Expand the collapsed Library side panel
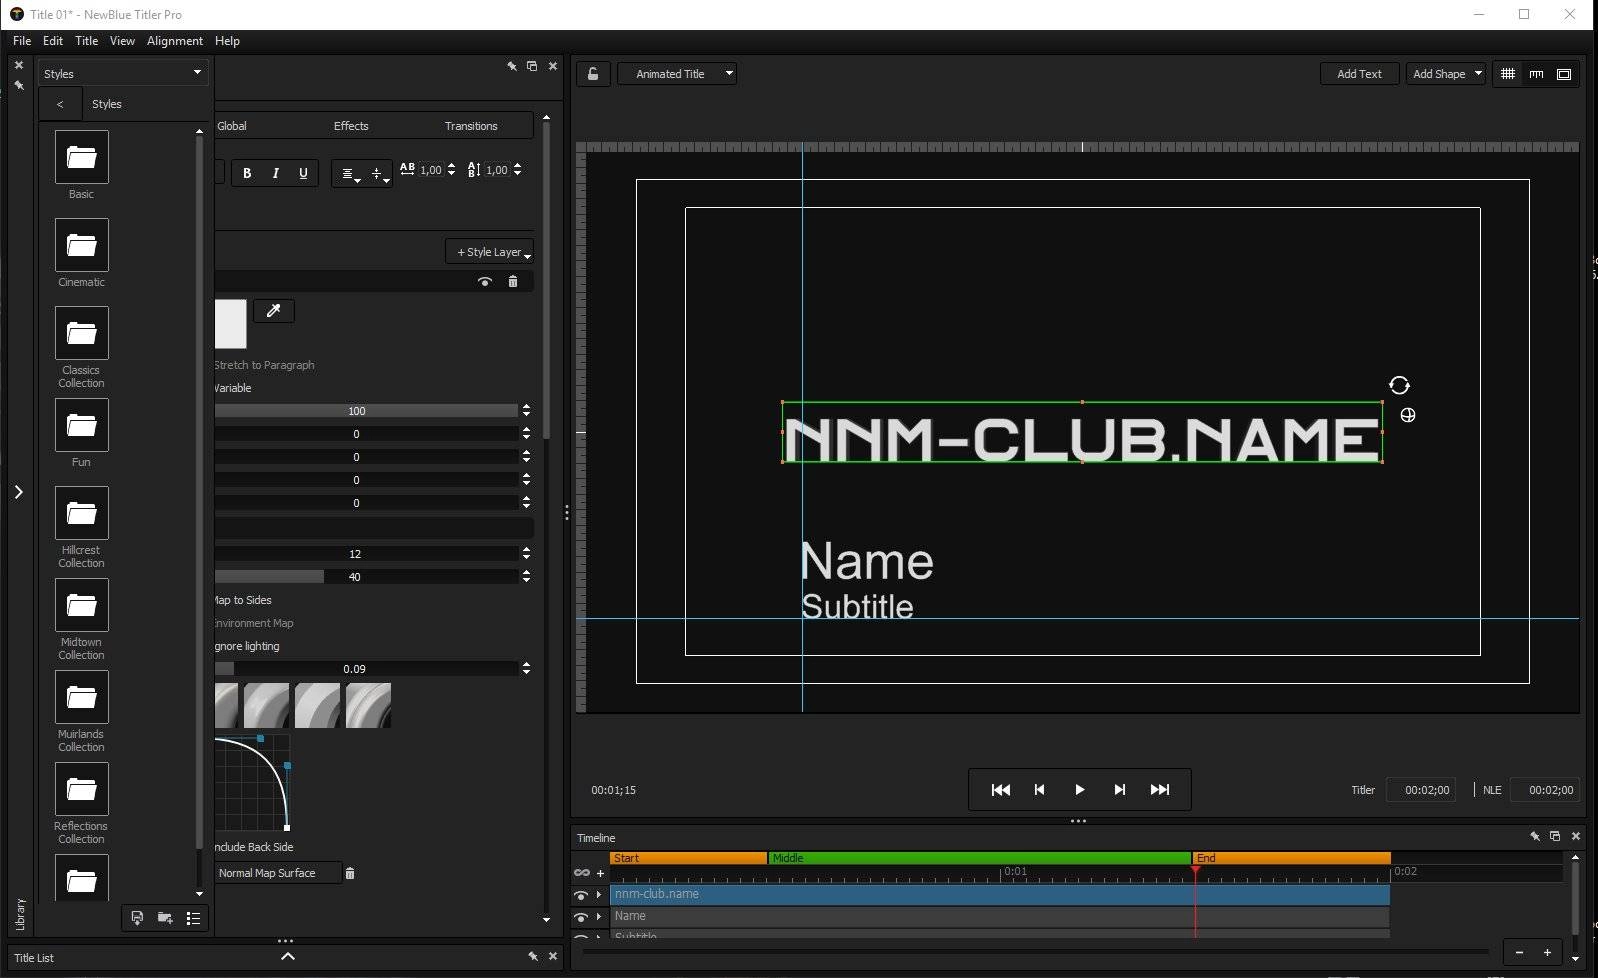 (x=18, y=491)
